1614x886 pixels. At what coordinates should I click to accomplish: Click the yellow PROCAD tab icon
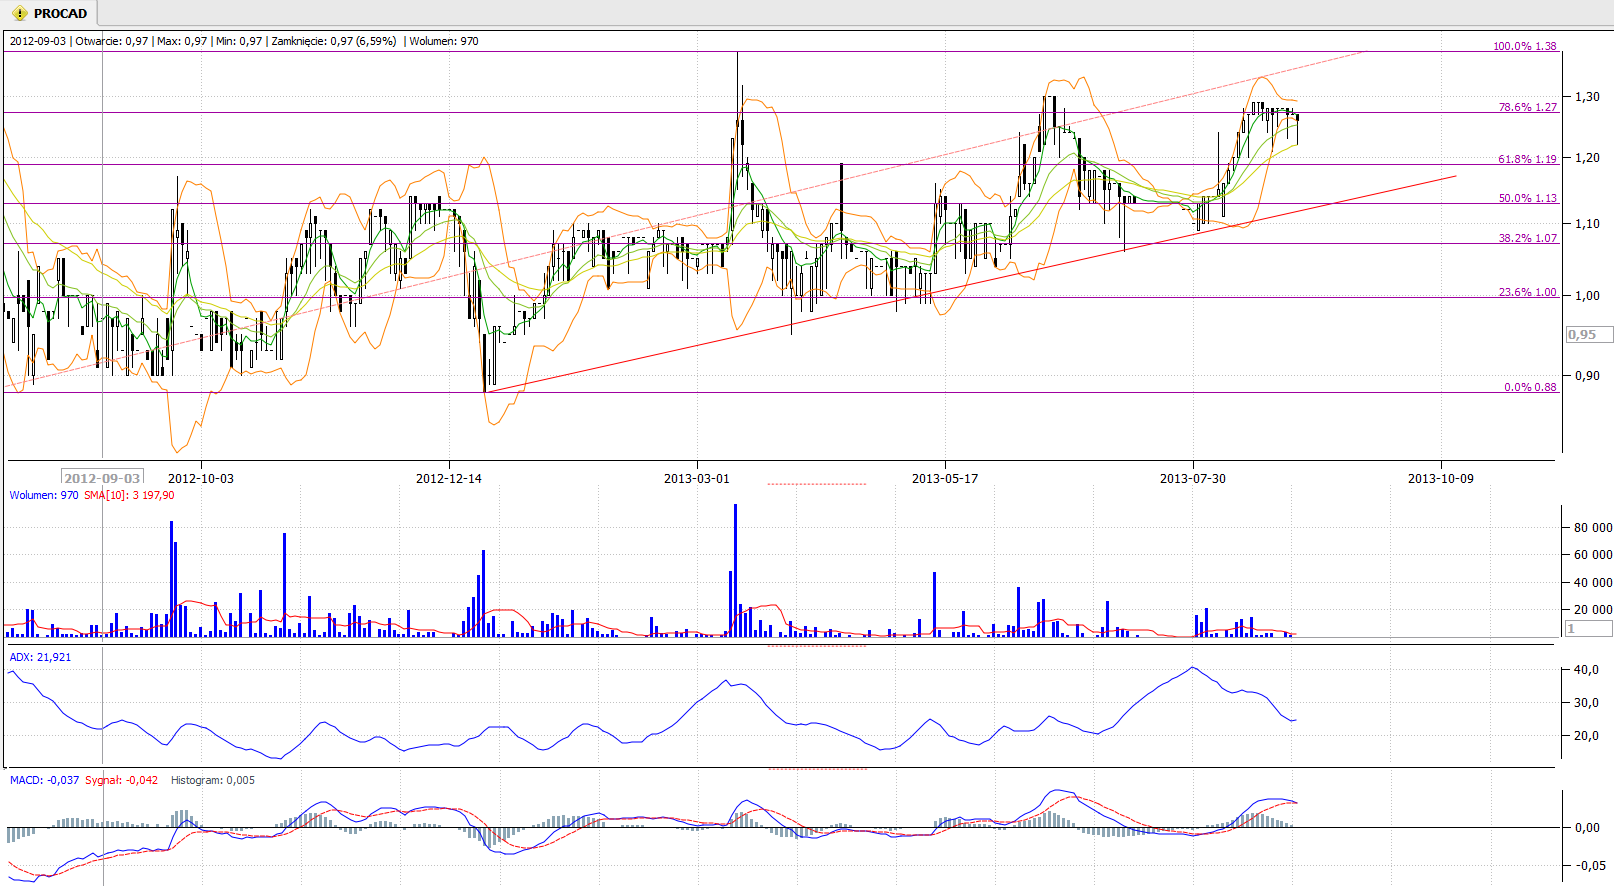19,14
